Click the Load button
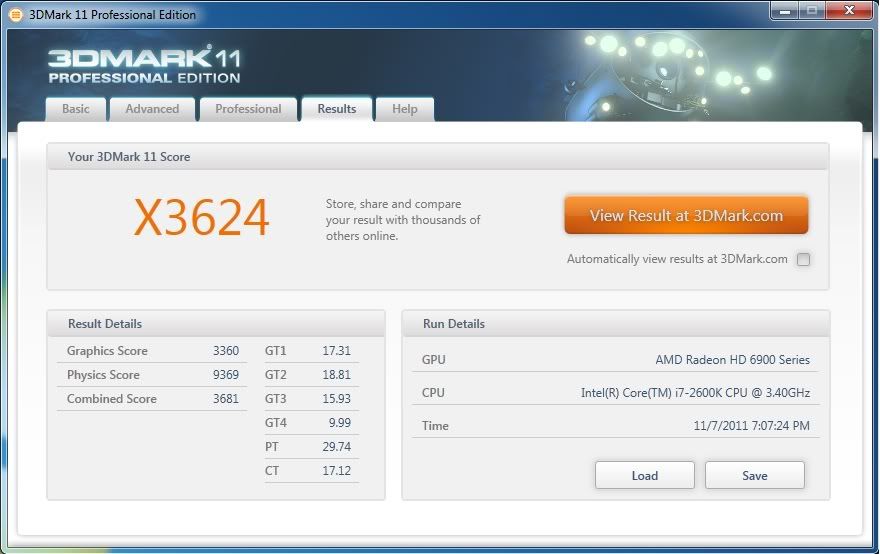The image size is (880, 554). [645, 475]
